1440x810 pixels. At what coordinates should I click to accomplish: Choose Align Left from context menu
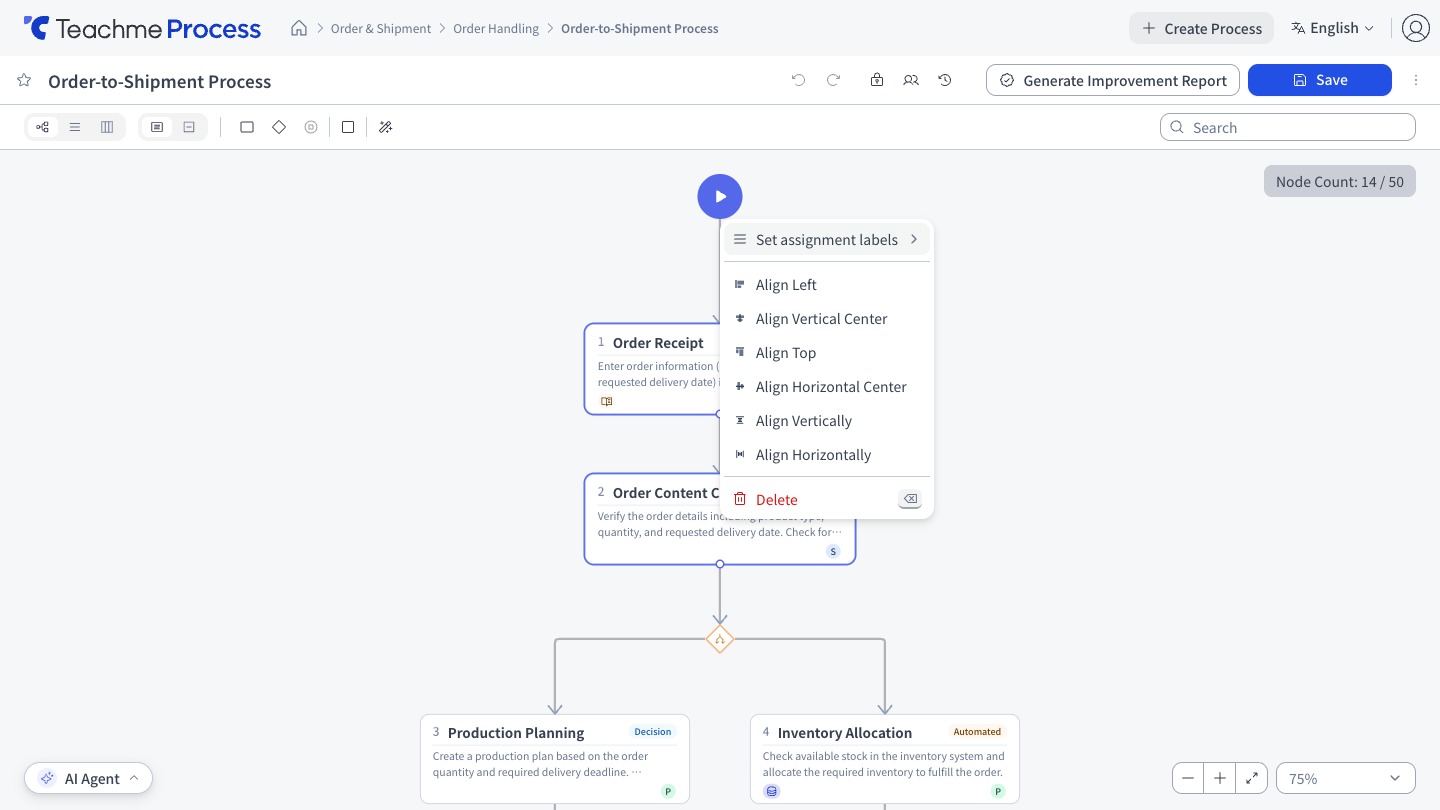coord(827,285)
